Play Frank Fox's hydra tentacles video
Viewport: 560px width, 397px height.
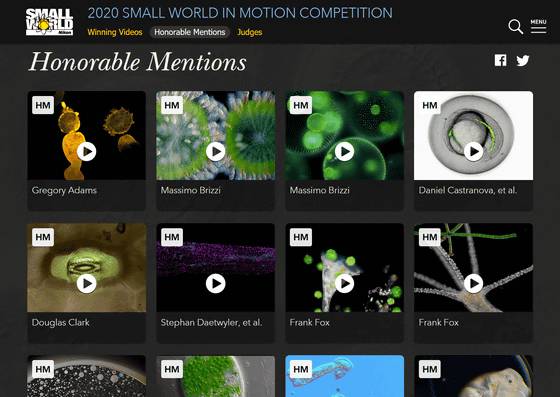(x=474, y=284)
